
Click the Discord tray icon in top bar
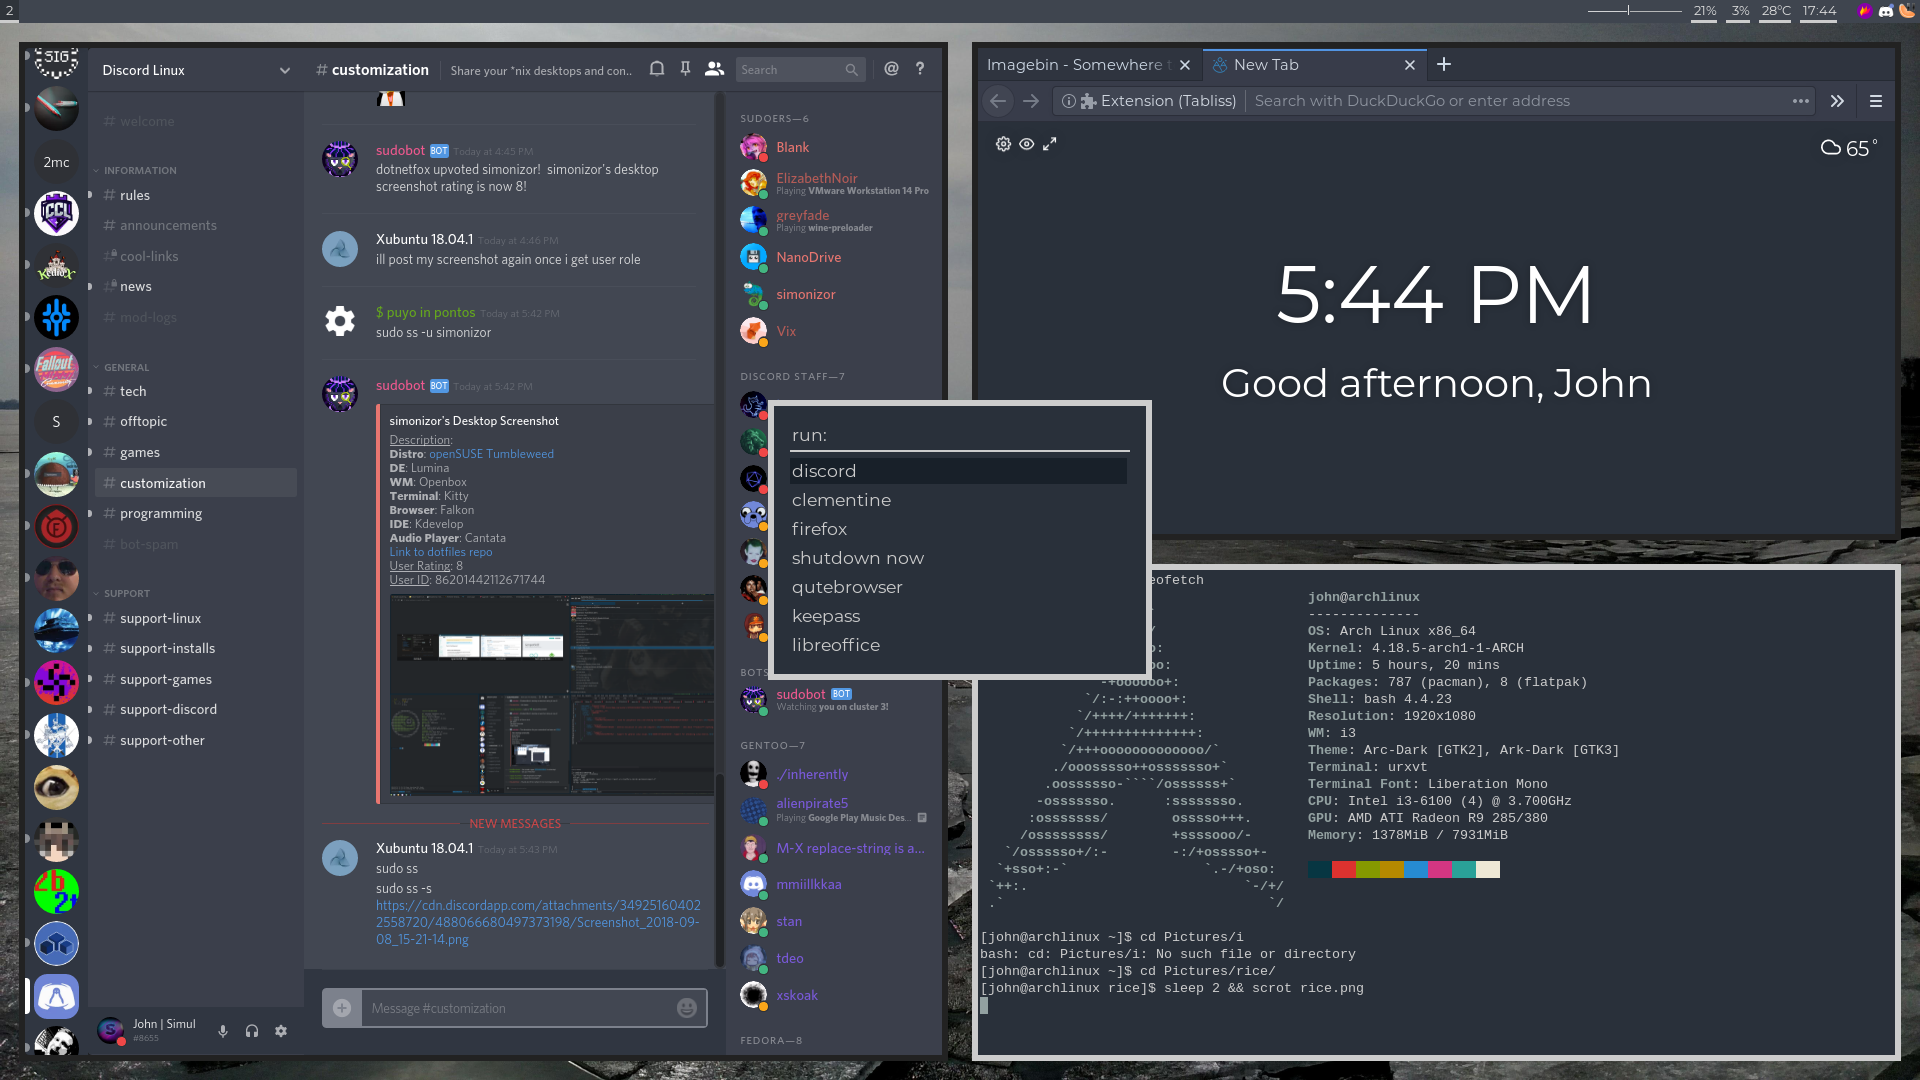point(1886,11)
